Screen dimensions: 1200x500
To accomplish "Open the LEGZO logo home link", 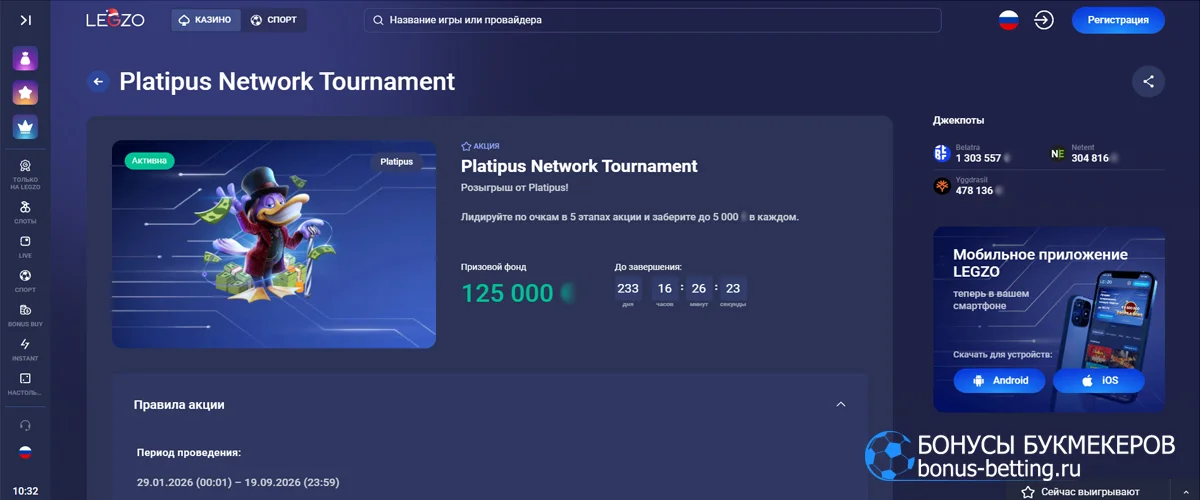I will pos(115,19).
